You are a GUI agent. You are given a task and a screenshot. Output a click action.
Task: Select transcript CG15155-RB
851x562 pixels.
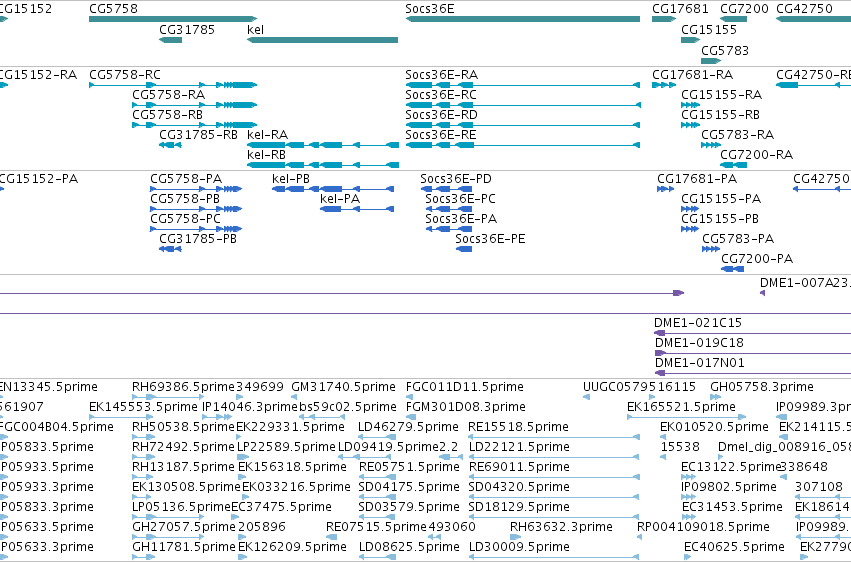(x=690, y=125)
